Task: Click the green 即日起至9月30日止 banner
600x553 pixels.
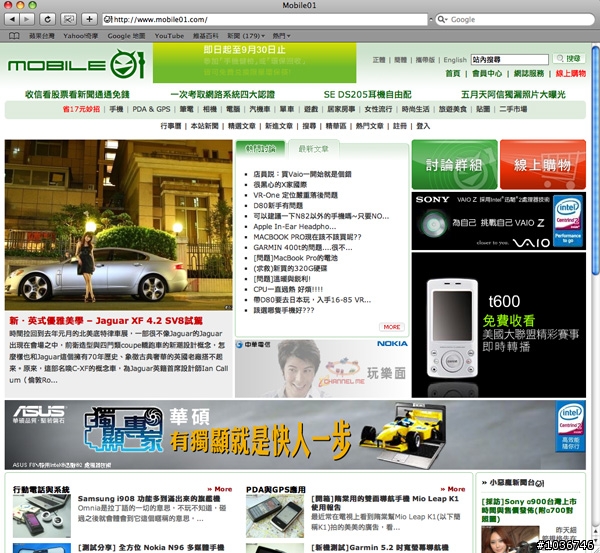Action: tap(254, 63)
